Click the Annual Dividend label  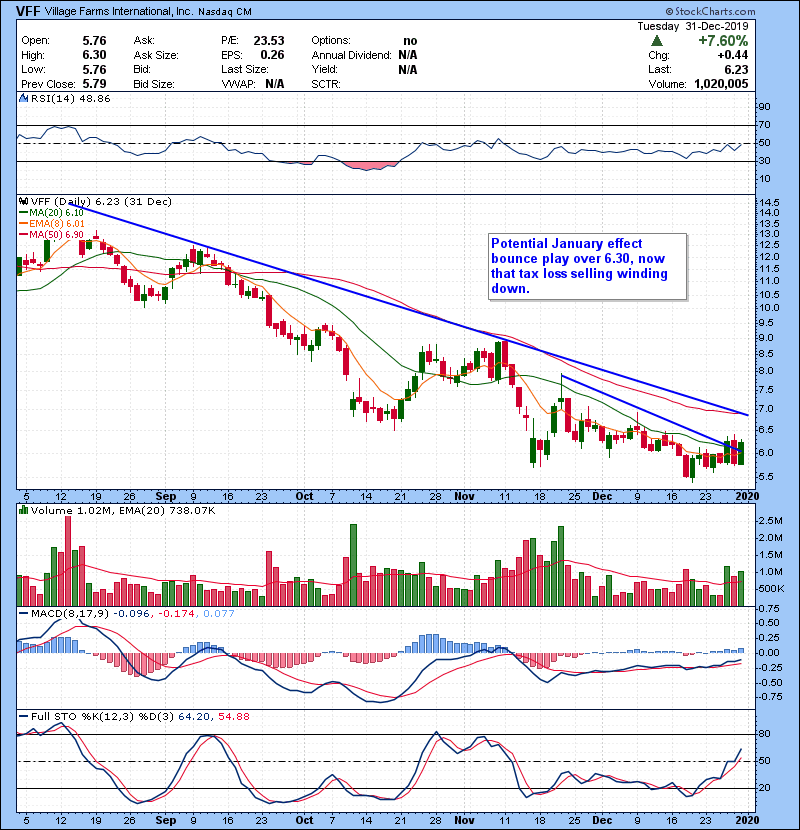tap(352, 55)
